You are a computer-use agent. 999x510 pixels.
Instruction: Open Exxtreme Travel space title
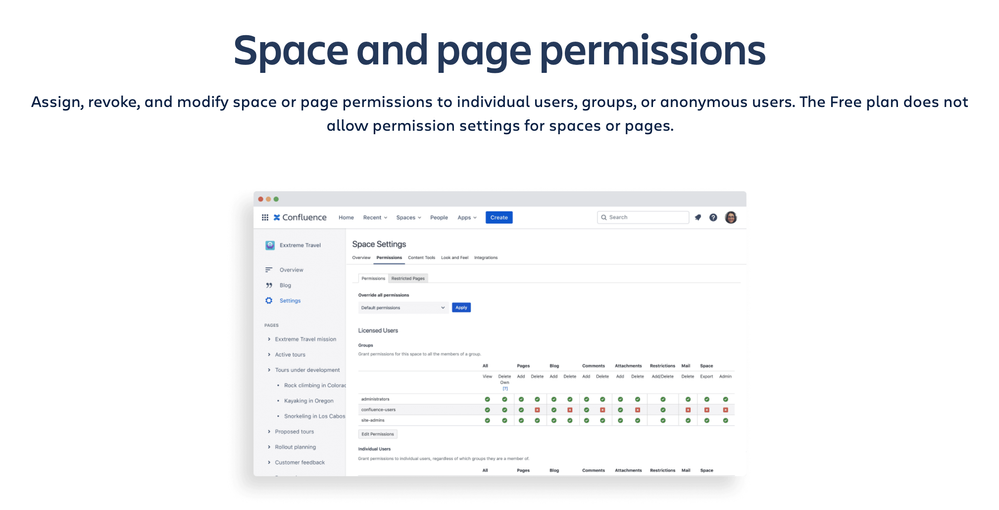click(300, 245)
